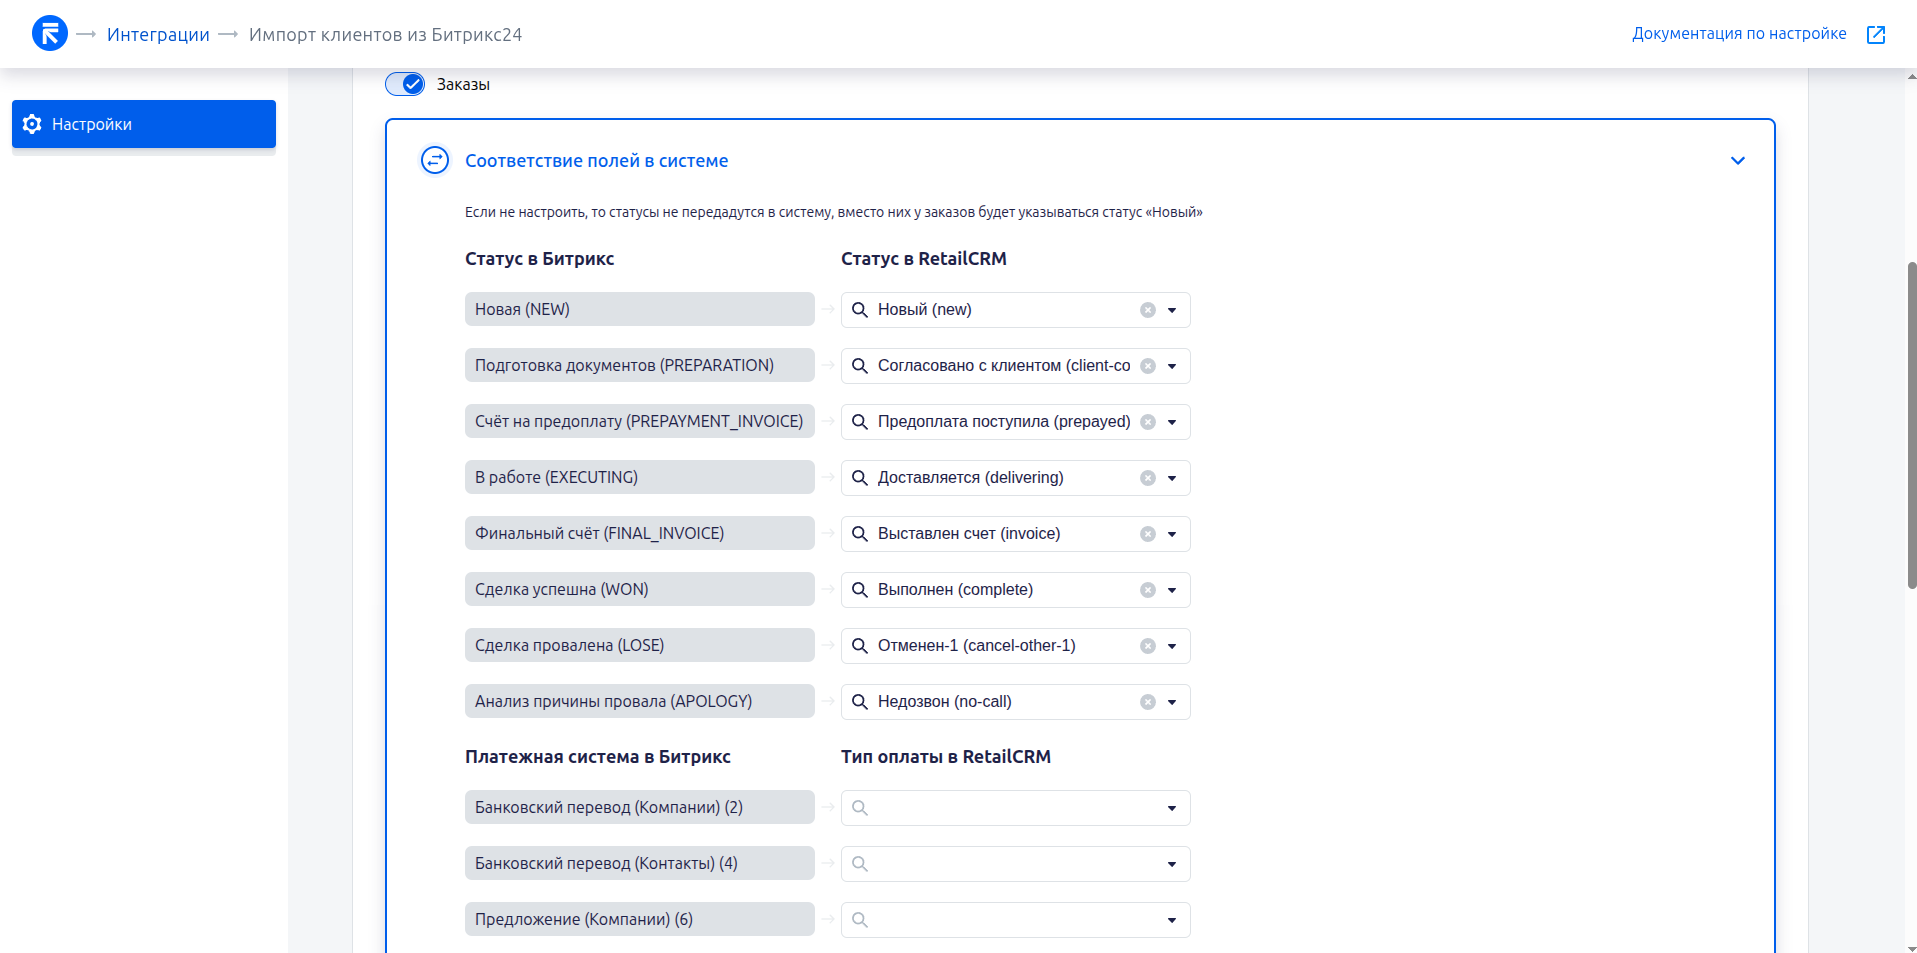Clear the Отменен-1 status value

click(1148, 646)
